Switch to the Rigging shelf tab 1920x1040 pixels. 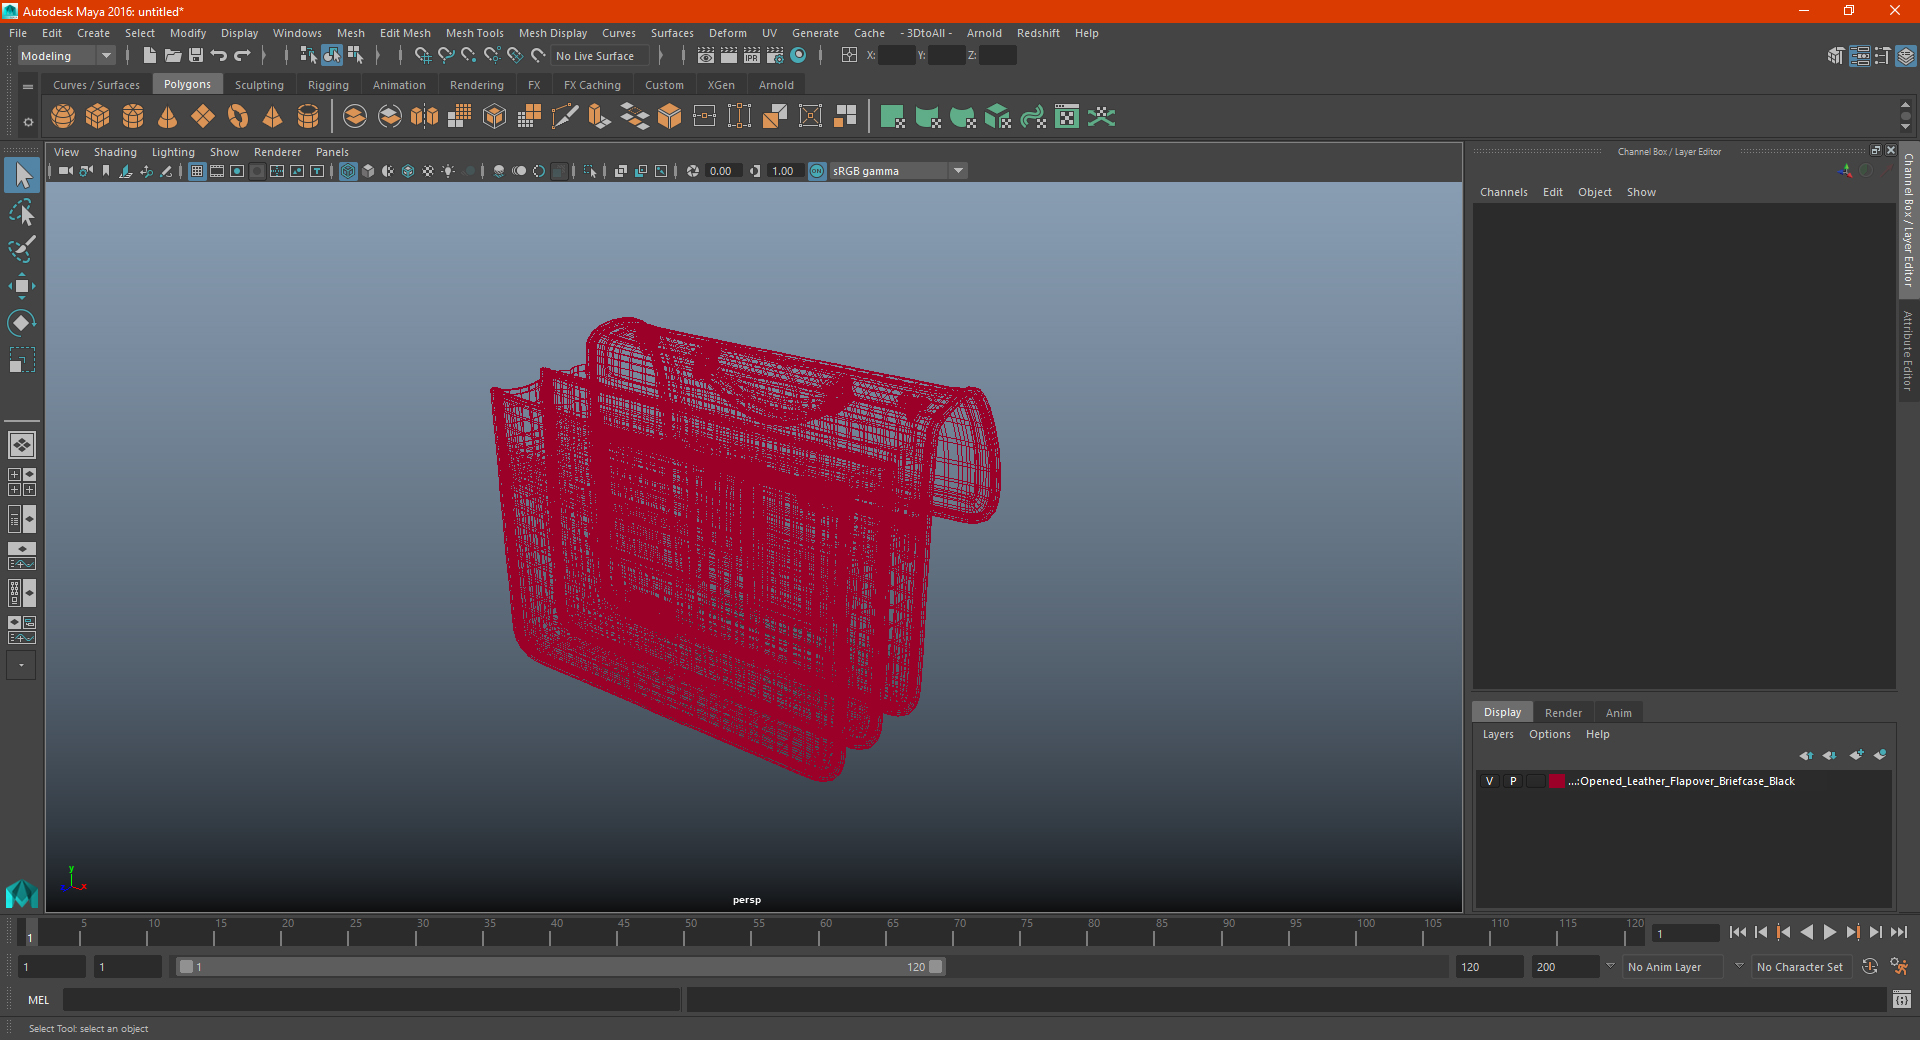click(328, 85)
